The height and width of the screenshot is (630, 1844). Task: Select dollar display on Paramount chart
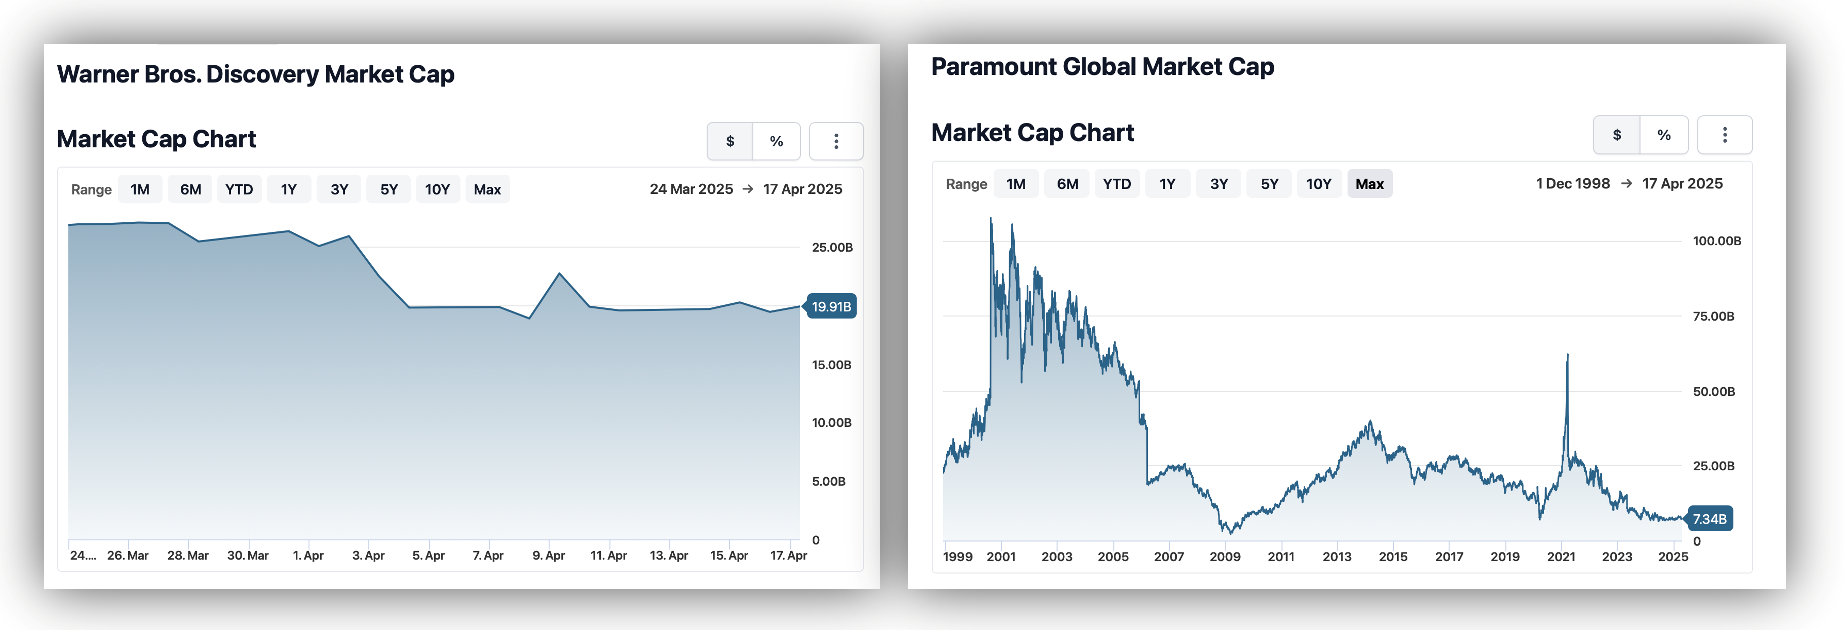(x=1617, y=135)
